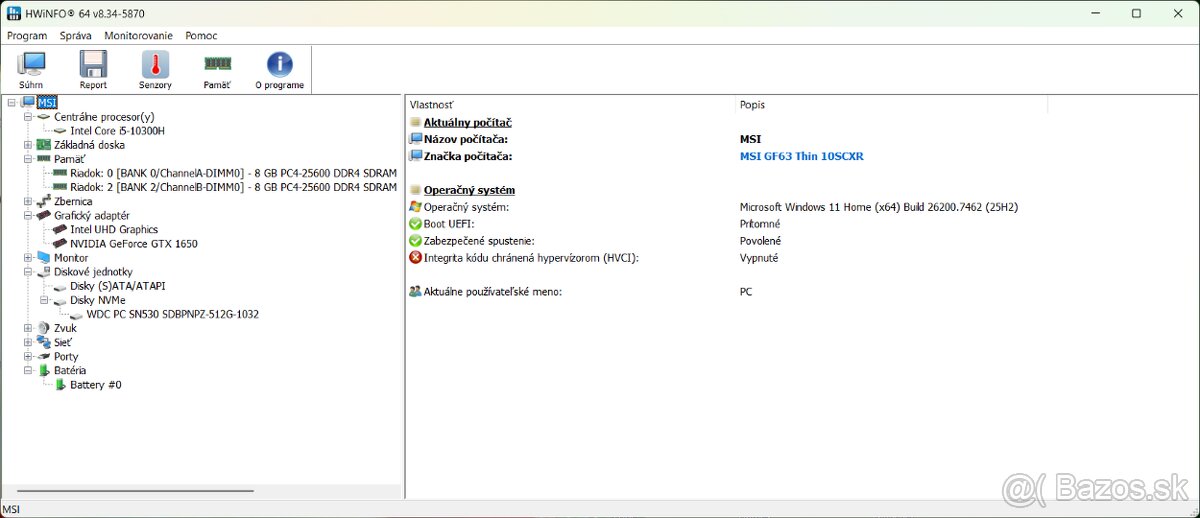1200x518 pixels.
Task: Click the computer icon beside MSI root node
Action: pos(28,102)
